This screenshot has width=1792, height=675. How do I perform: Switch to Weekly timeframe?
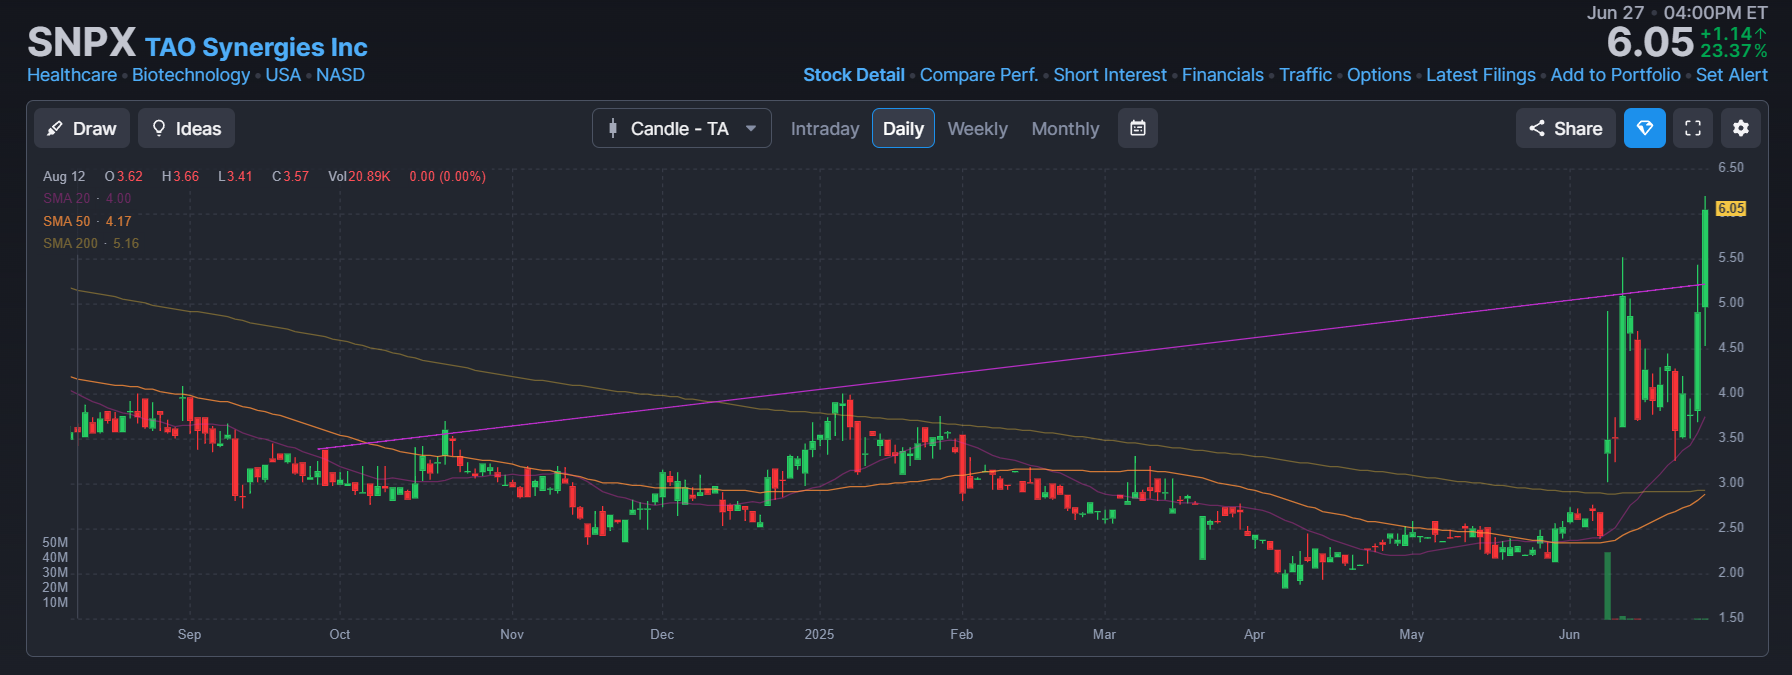(x=977, y=129)
